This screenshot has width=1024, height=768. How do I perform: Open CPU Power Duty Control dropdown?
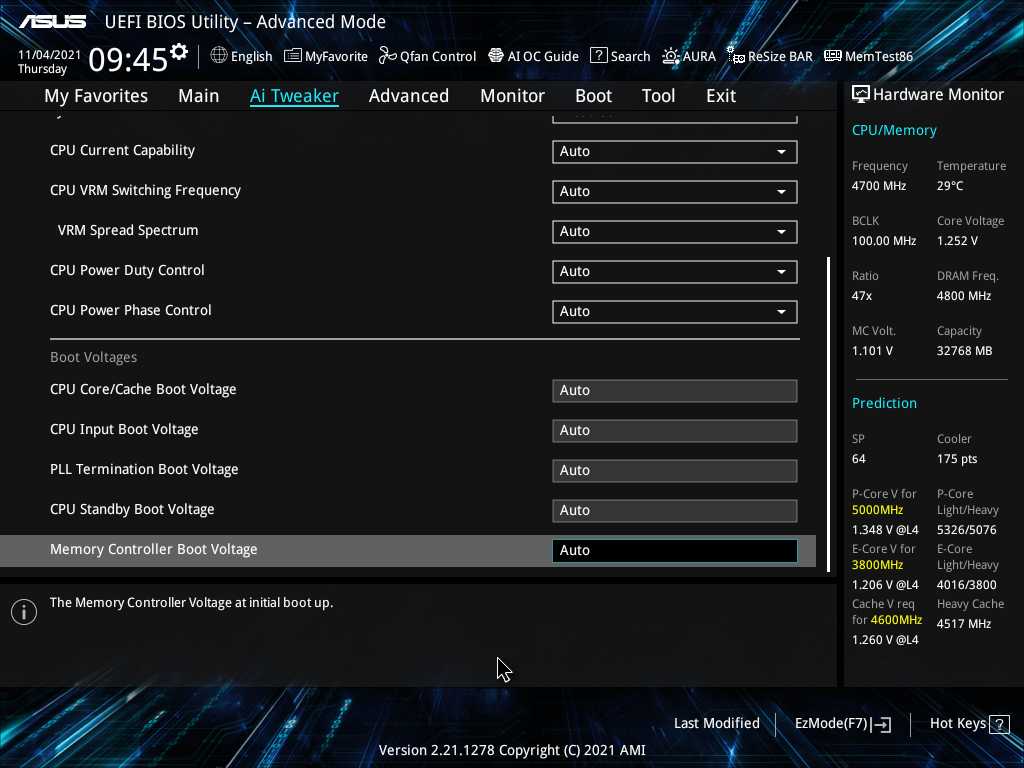pyautogui.click(x=675, y=272)
